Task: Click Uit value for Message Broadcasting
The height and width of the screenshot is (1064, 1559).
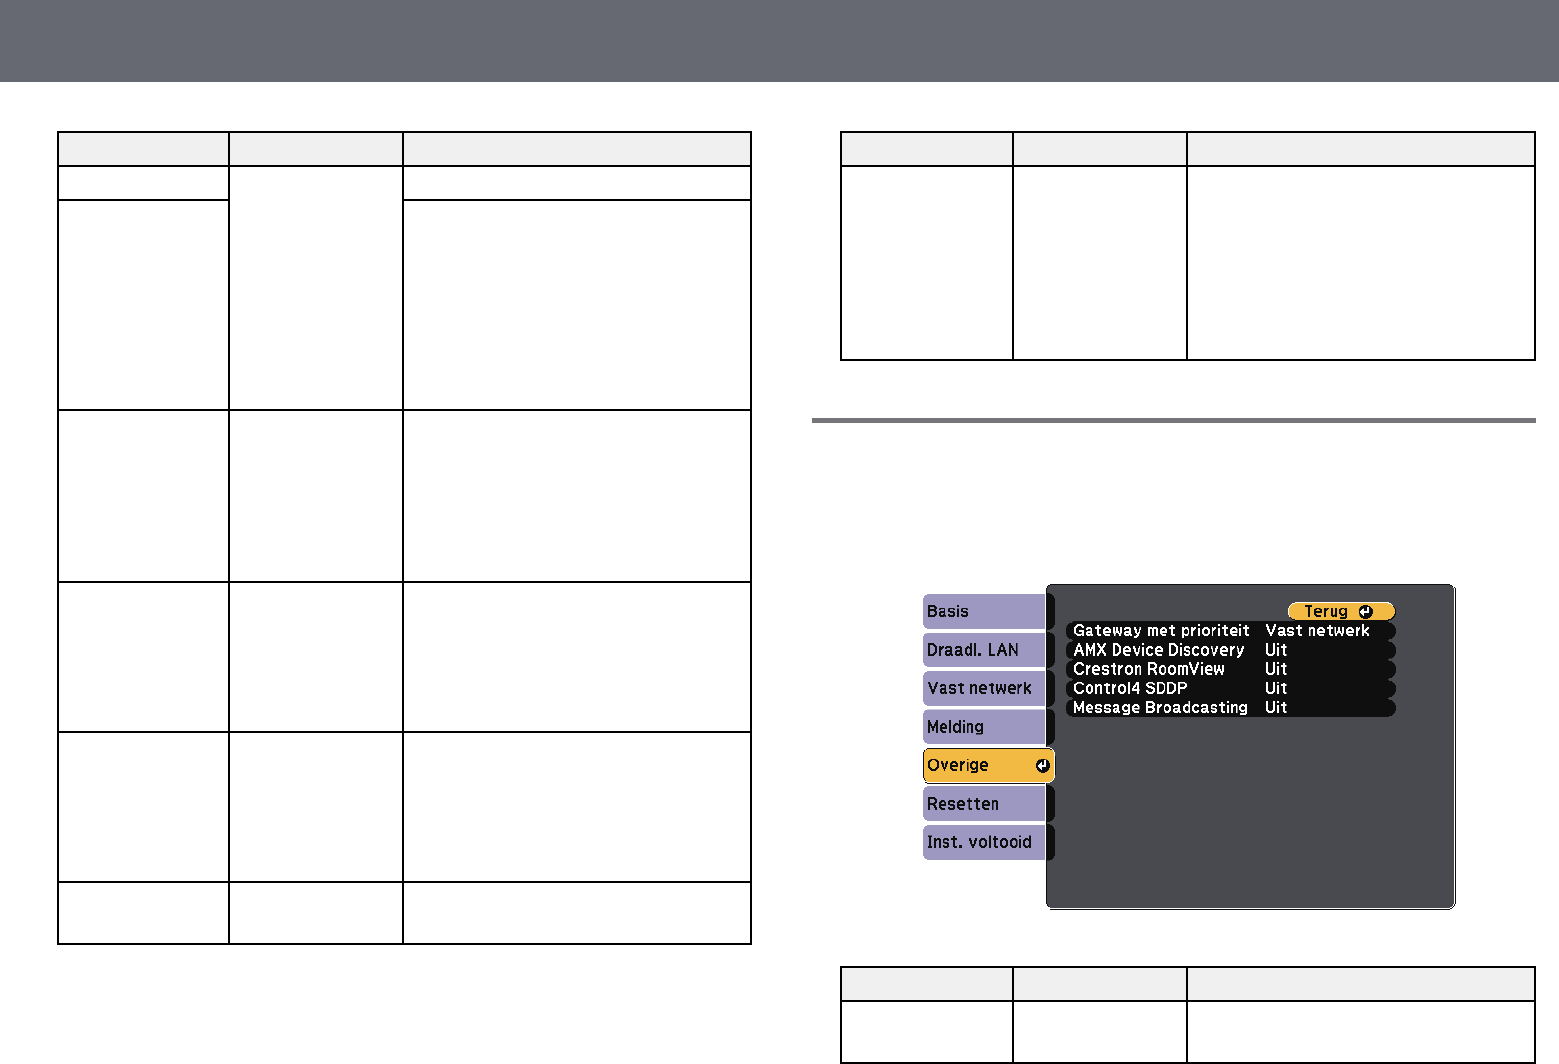Action: point(1276,707)
